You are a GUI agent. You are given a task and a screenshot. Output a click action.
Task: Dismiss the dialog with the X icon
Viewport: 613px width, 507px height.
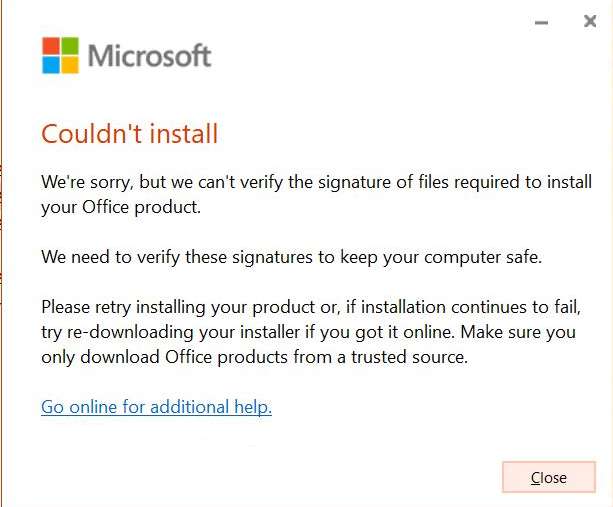click(590, 21)
